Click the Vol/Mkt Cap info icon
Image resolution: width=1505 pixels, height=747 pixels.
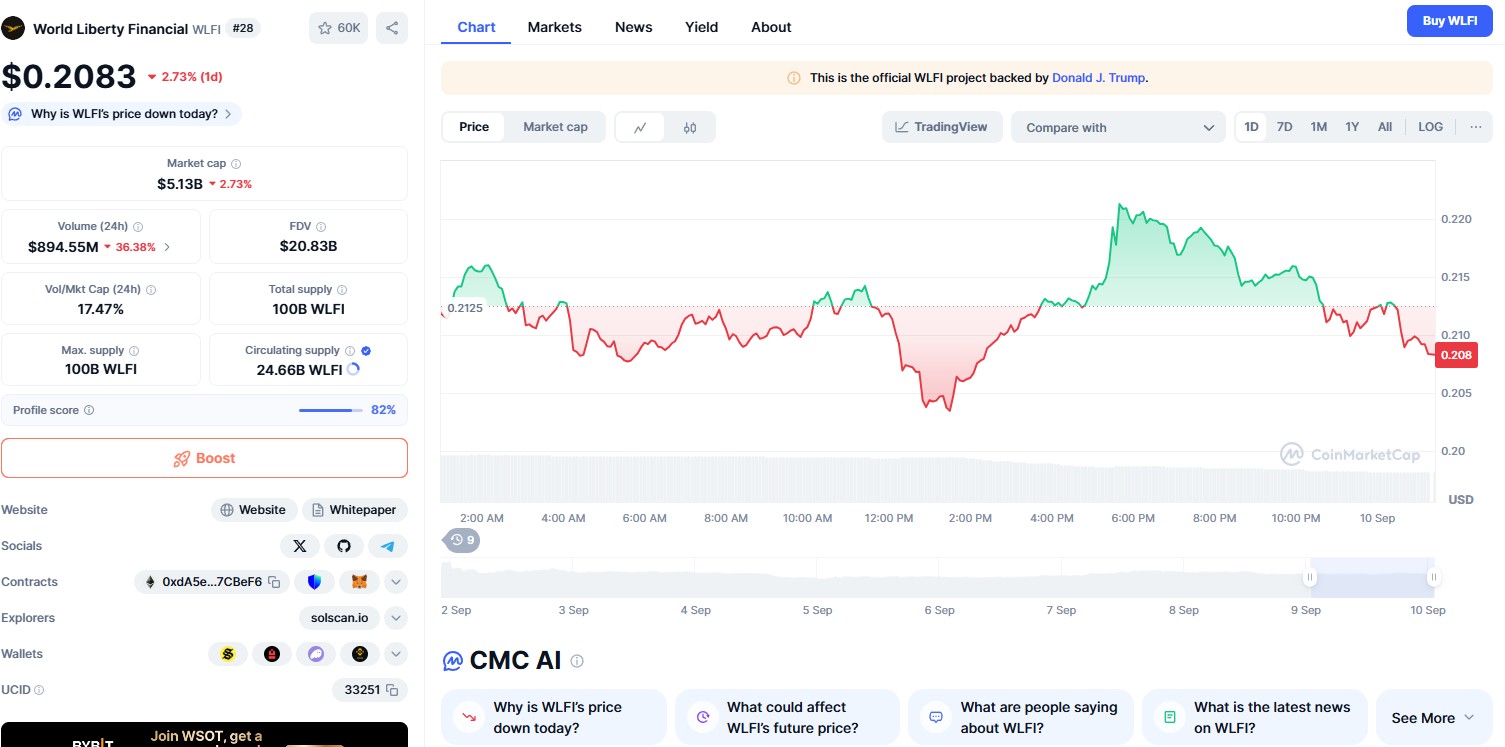[x=151, y=290]
